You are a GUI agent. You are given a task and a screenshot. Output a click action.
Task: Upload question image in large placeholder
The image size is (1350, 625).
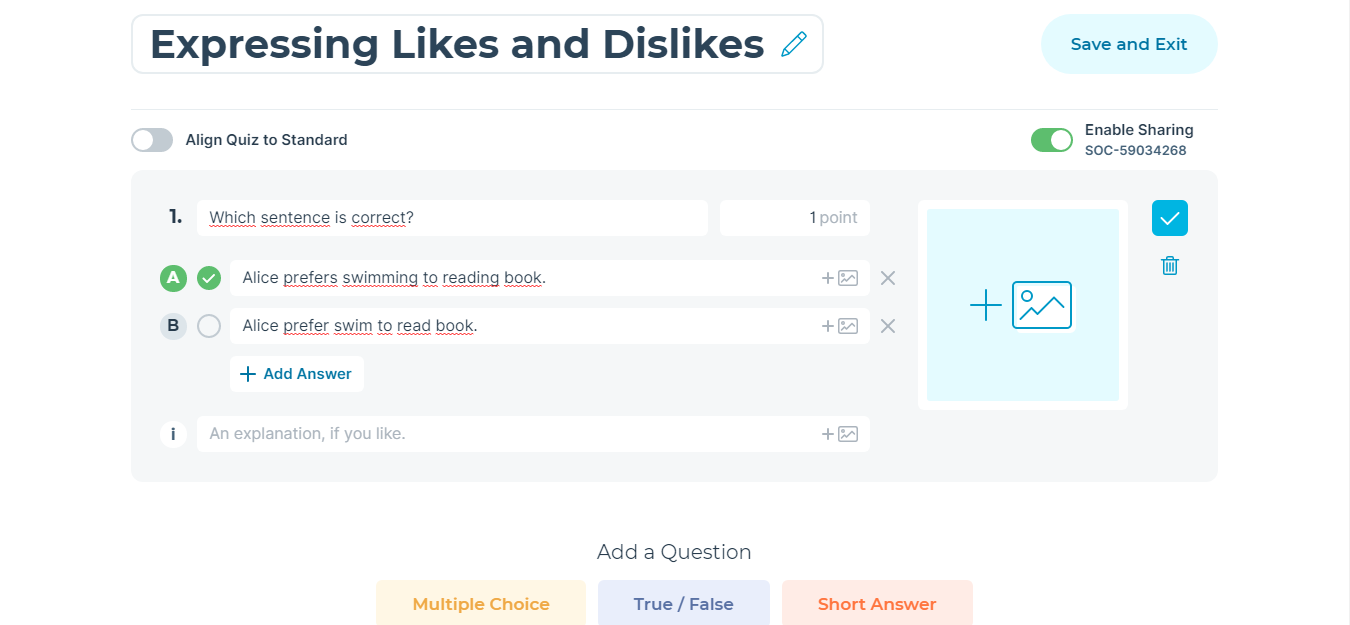coord(1022,305)
